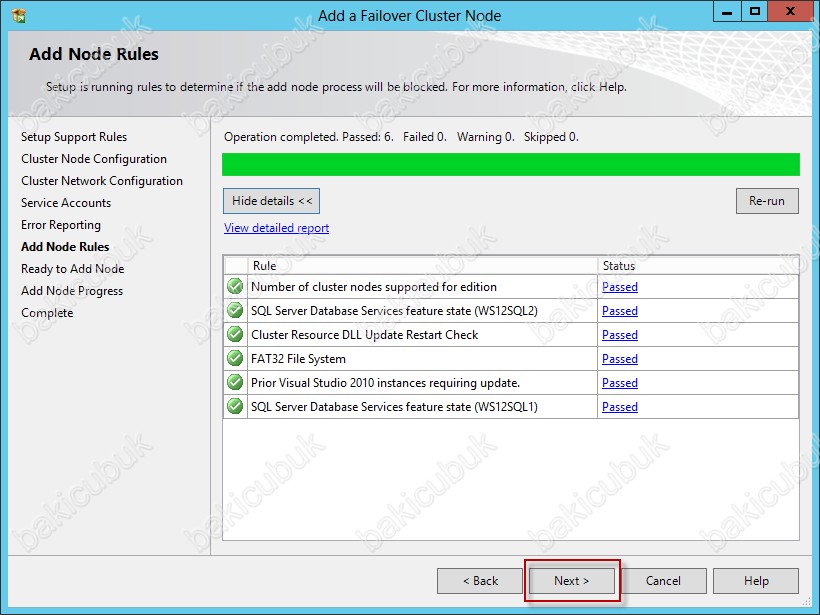Select Add Node Progress step

[x=72, y=291]
